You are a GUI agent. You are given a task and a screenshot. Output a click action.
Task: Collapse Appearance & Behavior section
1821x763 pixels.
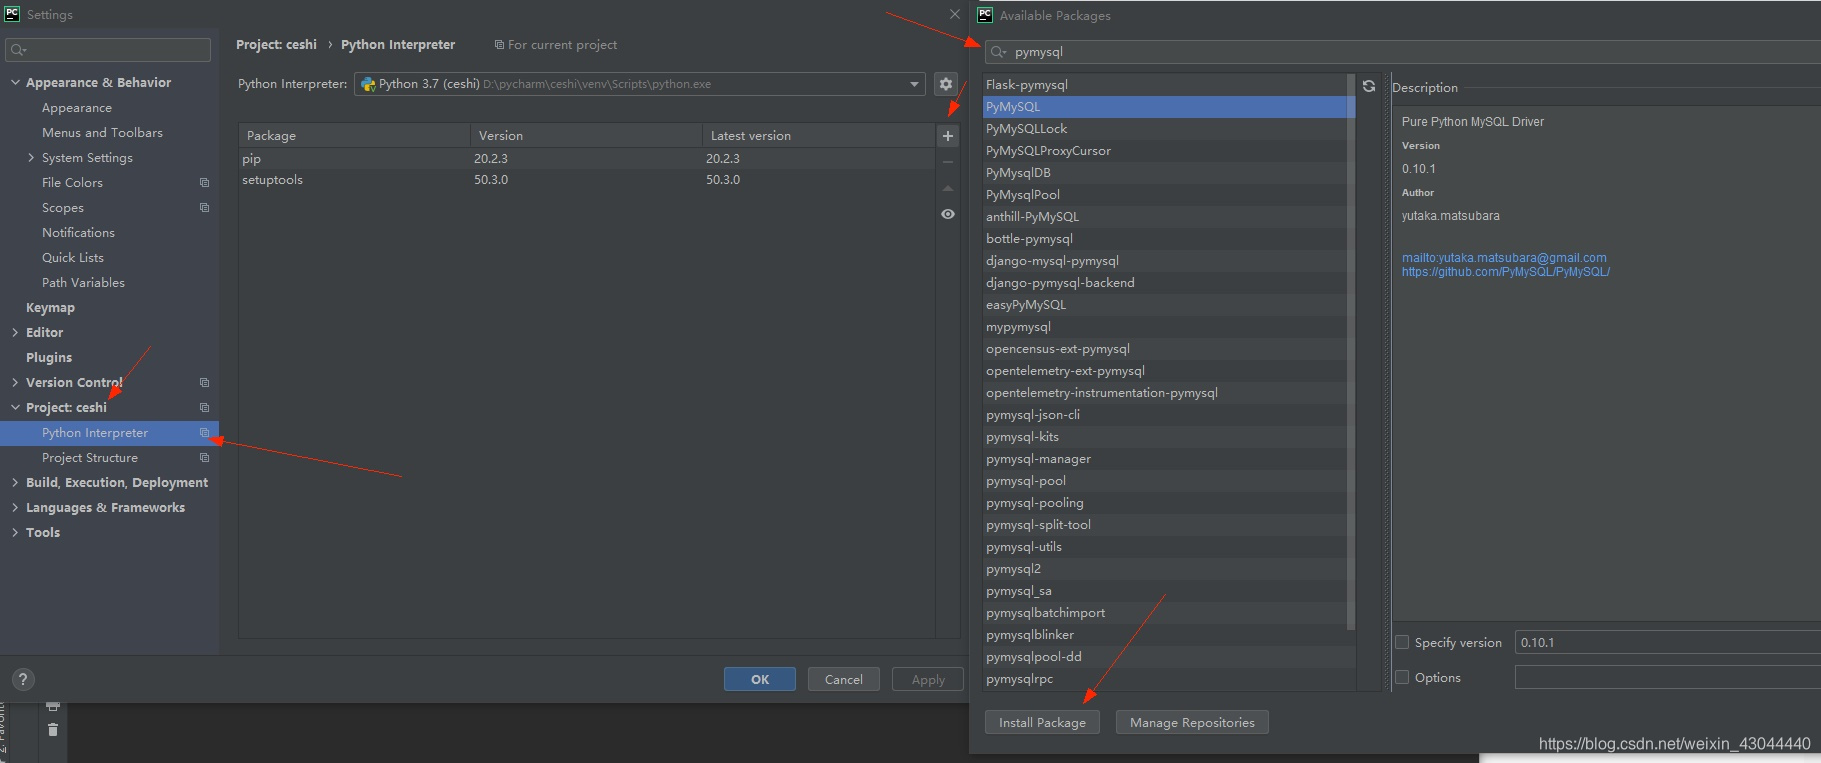(x=15, y=83)
